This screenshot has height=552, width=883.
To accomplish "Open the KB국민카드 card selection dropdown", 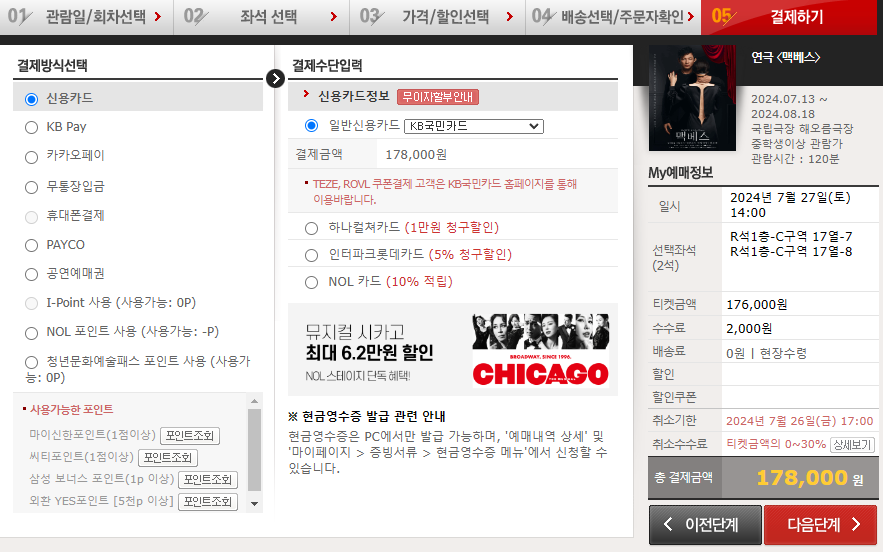I will 474,126.
